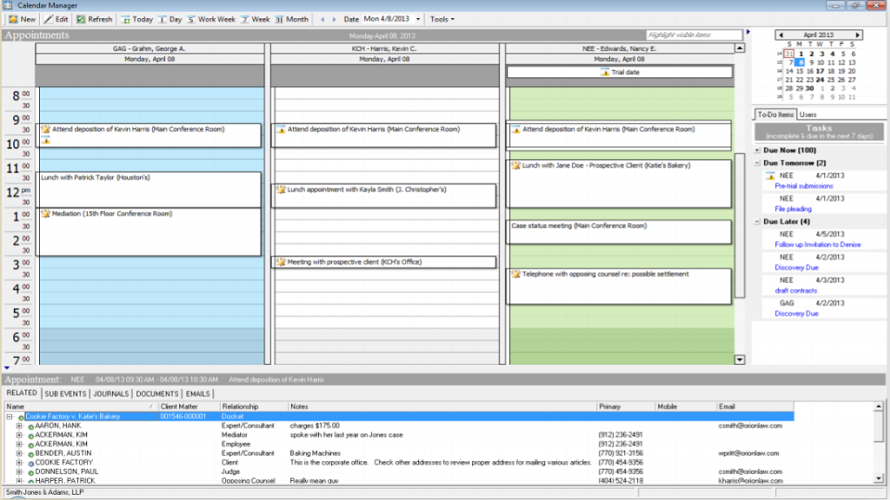Advance mini calendar to next month
This screenshot has height=500, width=890.
(x=858, y=35)
